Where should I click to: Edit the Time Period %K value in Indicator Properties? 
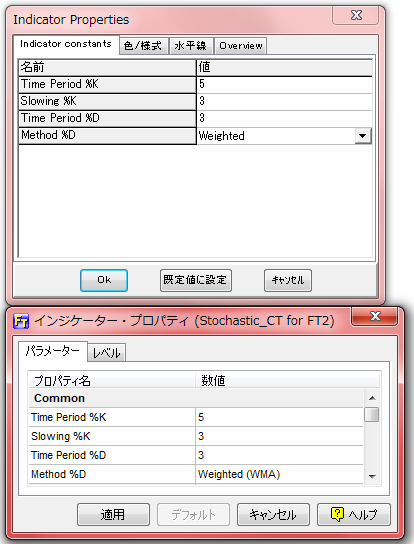coord(284,84)
